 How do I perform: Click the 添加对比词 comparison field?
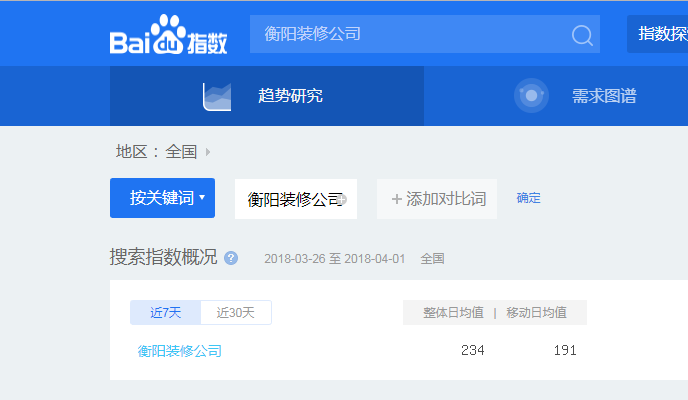coord(437,199)
